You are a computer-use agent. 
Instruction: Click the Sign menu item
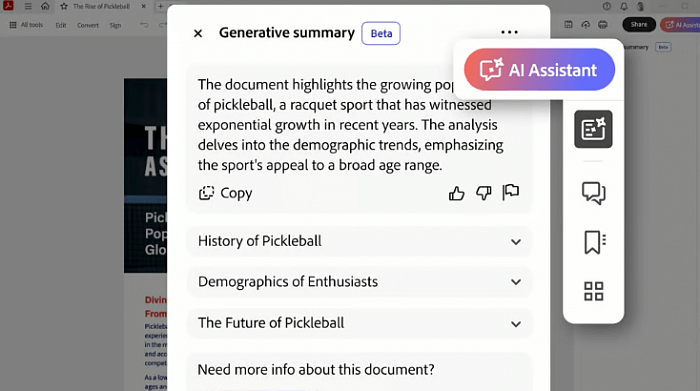115,25
